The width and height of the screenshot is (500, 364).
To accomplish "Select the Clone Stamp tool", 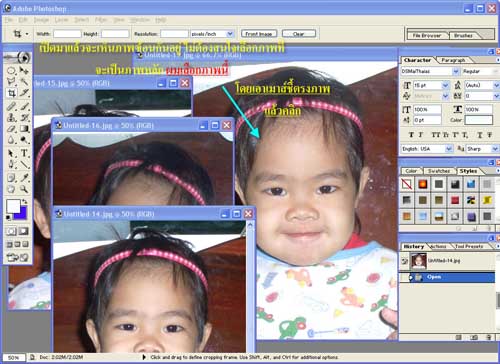I will click(x=11, y=117).
